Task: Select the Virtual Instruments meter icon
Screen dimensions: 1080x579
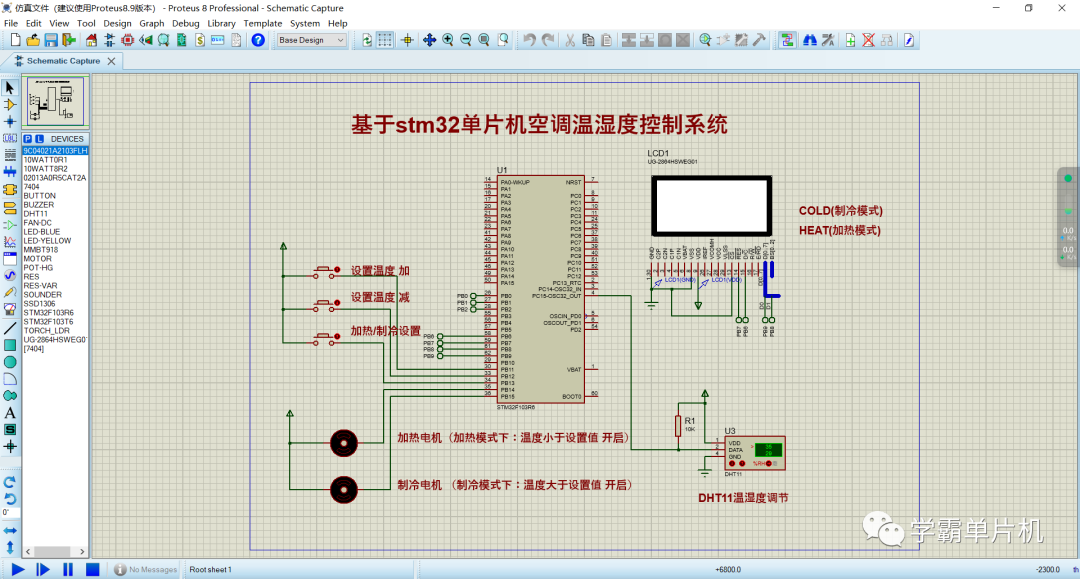Action: 10,310
